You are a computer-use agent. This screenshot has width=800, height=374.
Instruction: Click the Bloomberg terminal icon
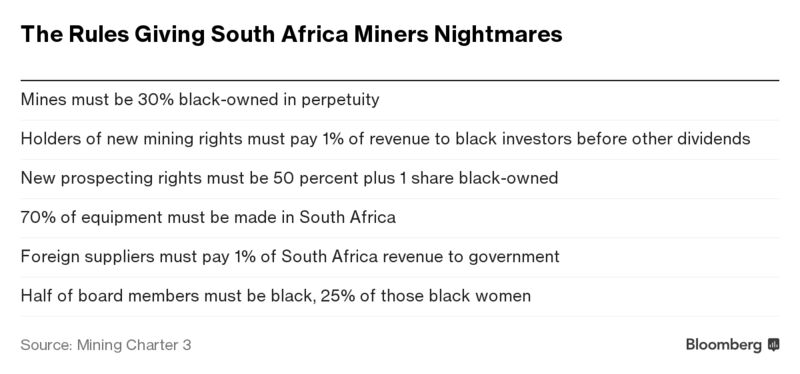773,345
